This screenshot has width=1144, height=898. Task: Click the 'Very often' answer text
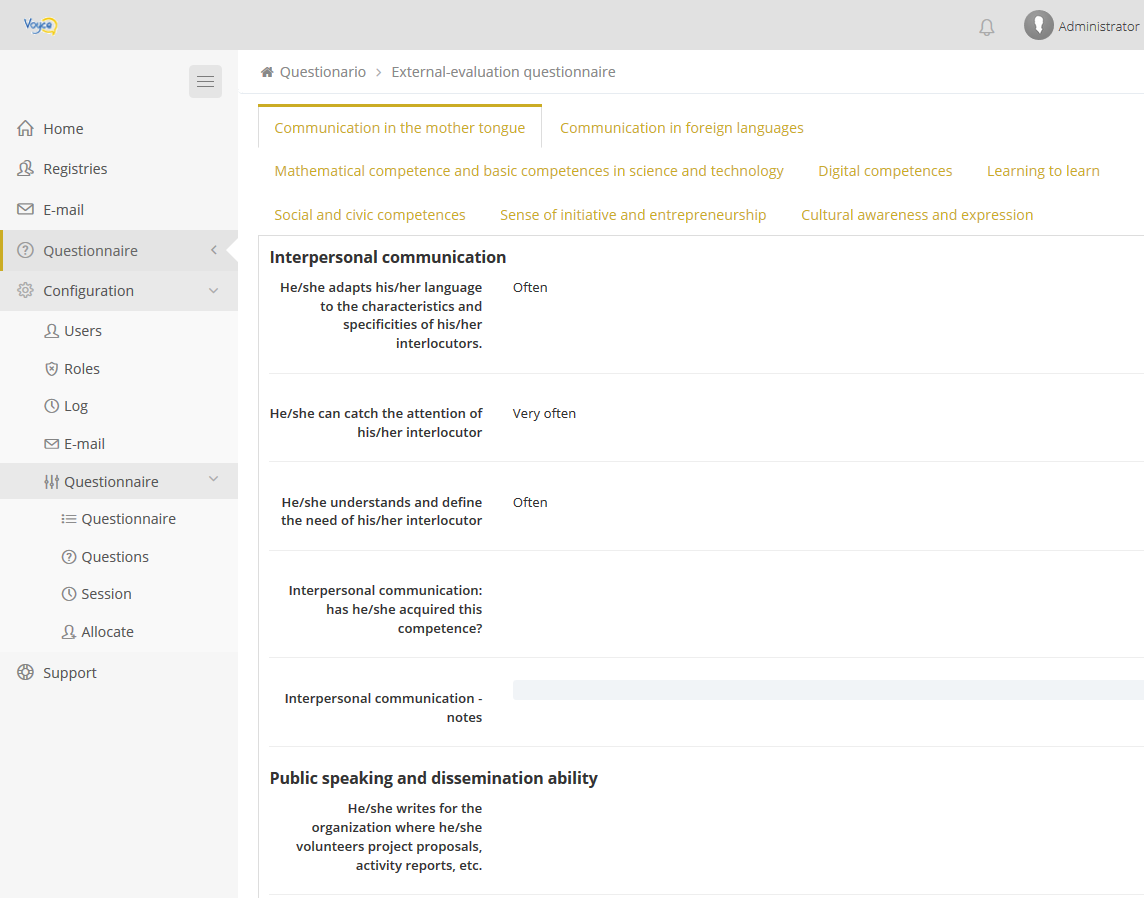[x=544, y=413]
